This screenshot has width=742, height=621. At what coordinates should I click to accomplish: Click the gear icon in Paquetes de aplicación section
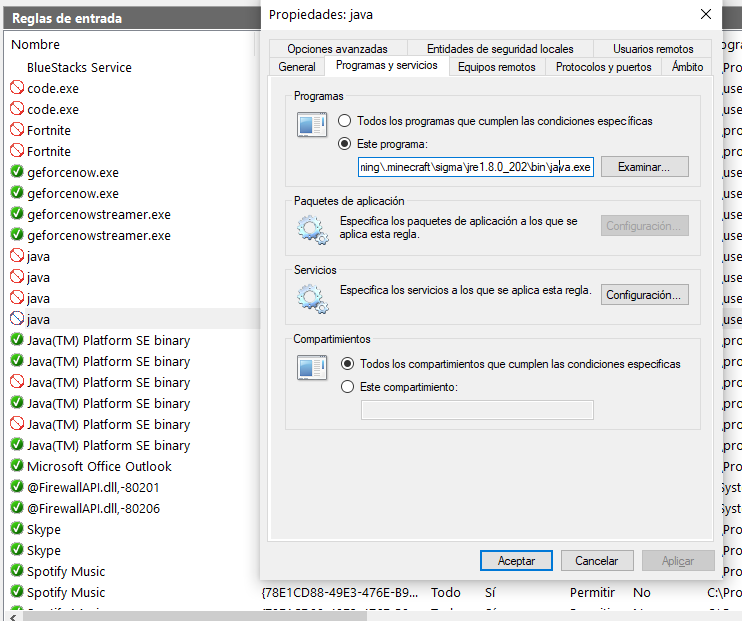(x=313, y=230)
